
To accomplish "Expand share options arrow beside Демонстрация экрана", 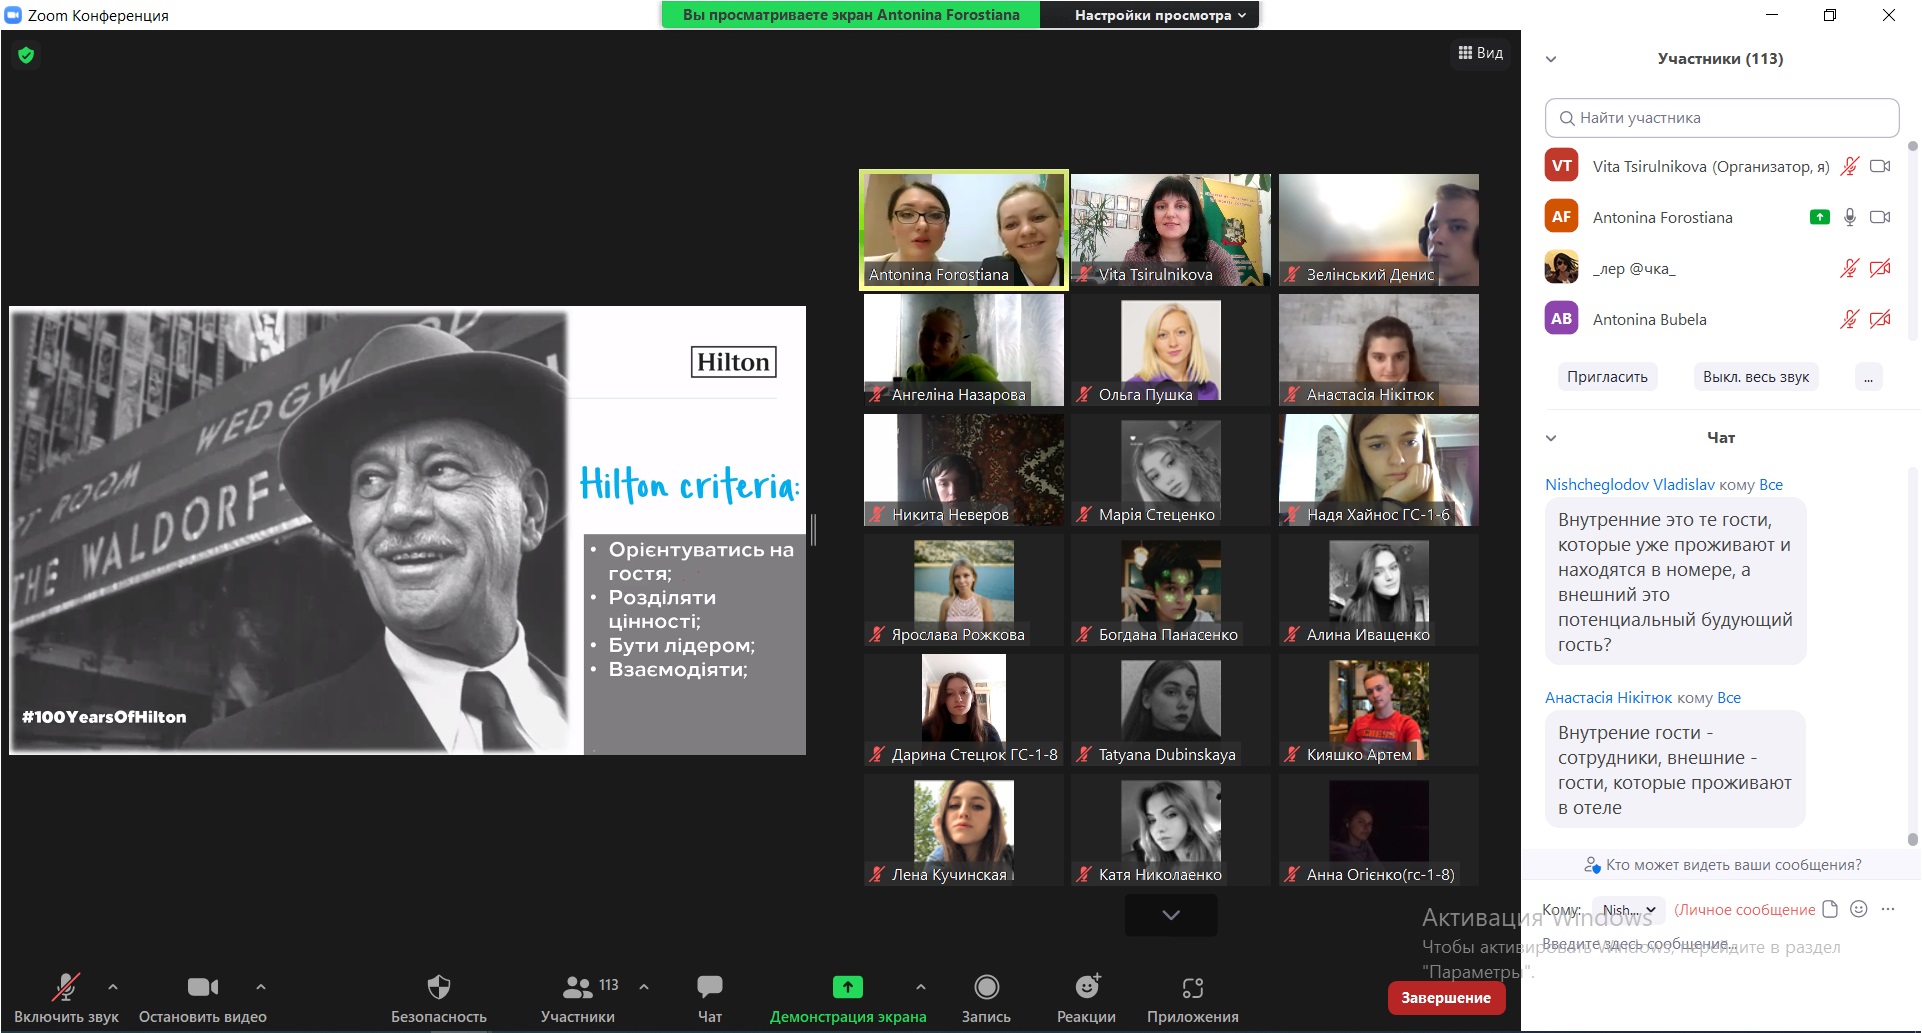I will (920, 987).
